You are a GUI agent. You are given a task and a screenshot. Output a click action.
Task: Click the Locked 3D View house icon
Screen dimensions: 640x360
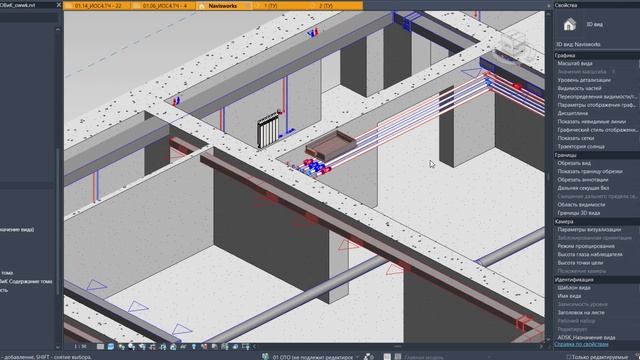[x=173, y=347]
